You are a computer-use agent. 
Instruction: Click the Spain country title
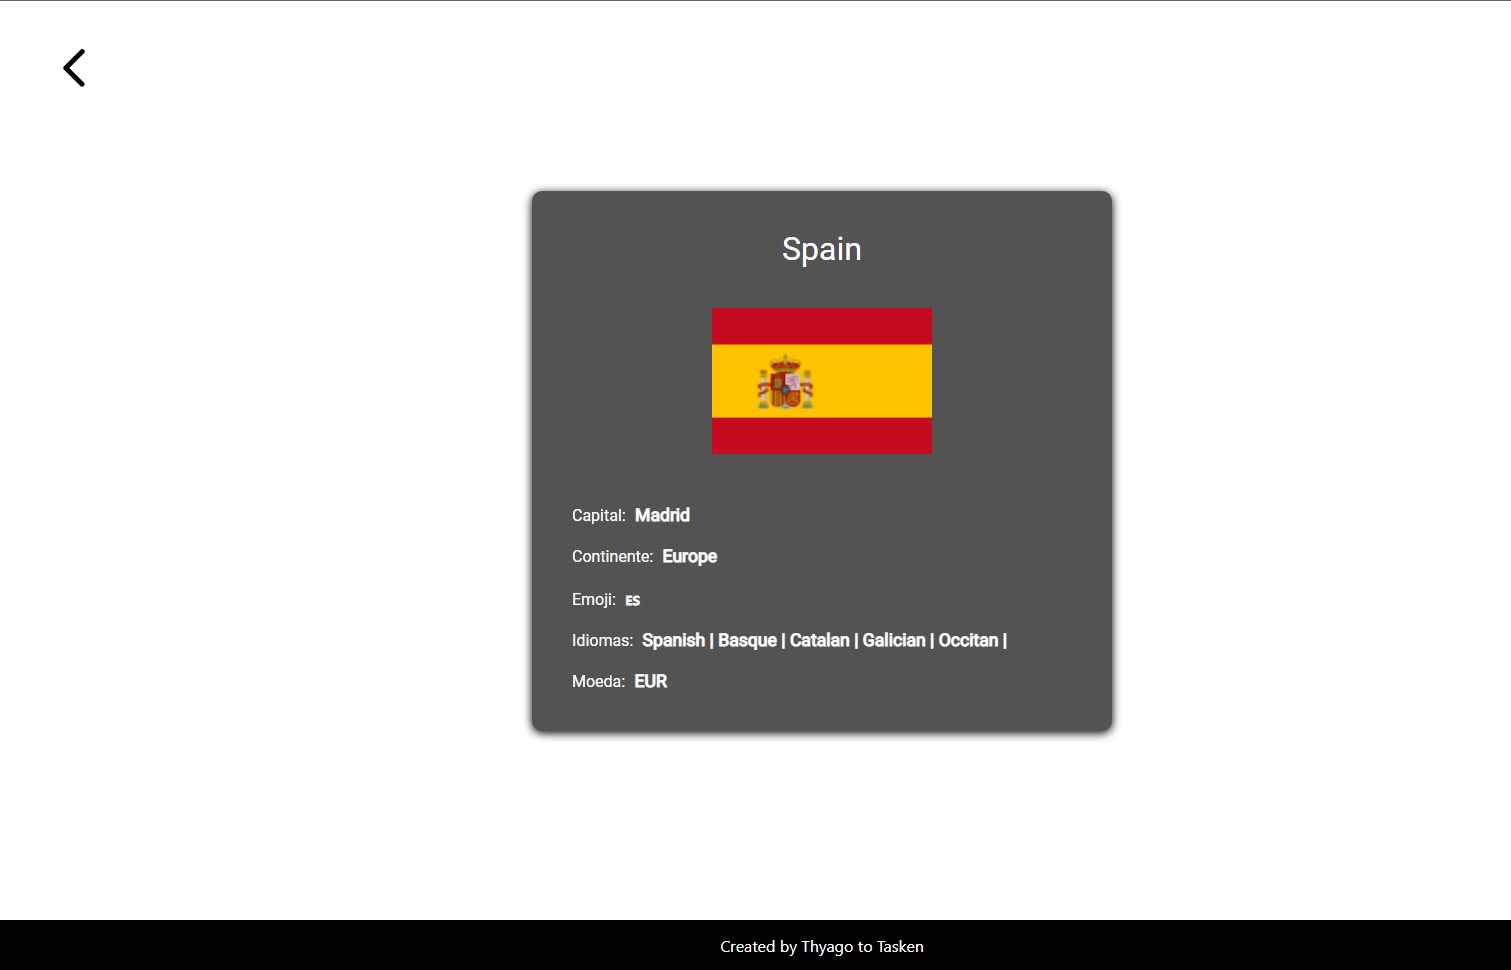pyautogui.click(x=821, y=249)
